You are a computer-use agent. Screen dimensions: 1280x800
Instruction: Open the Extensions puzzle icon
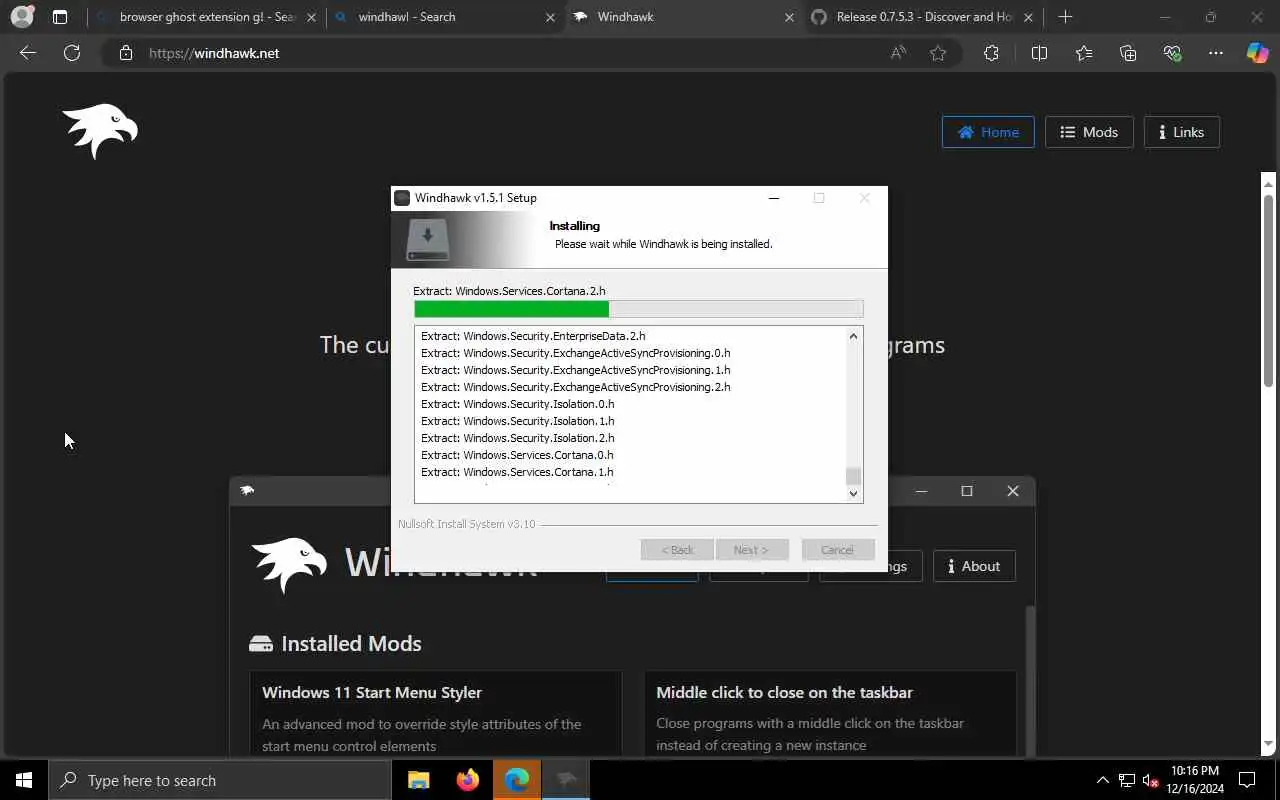coord(991,53)
